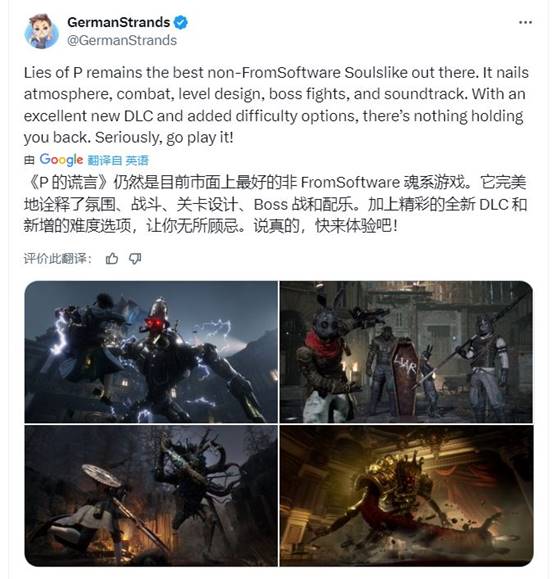Click "Seriously, go play it!" sentence
Viewport: 554px width, 579px height.
tap(164, 138)
